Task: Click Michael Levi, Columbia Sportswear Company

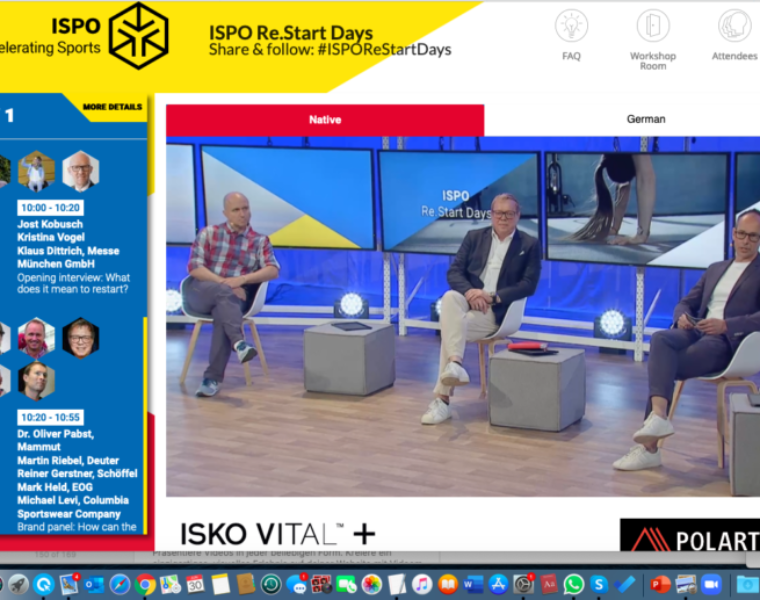Action: (73, 507)
